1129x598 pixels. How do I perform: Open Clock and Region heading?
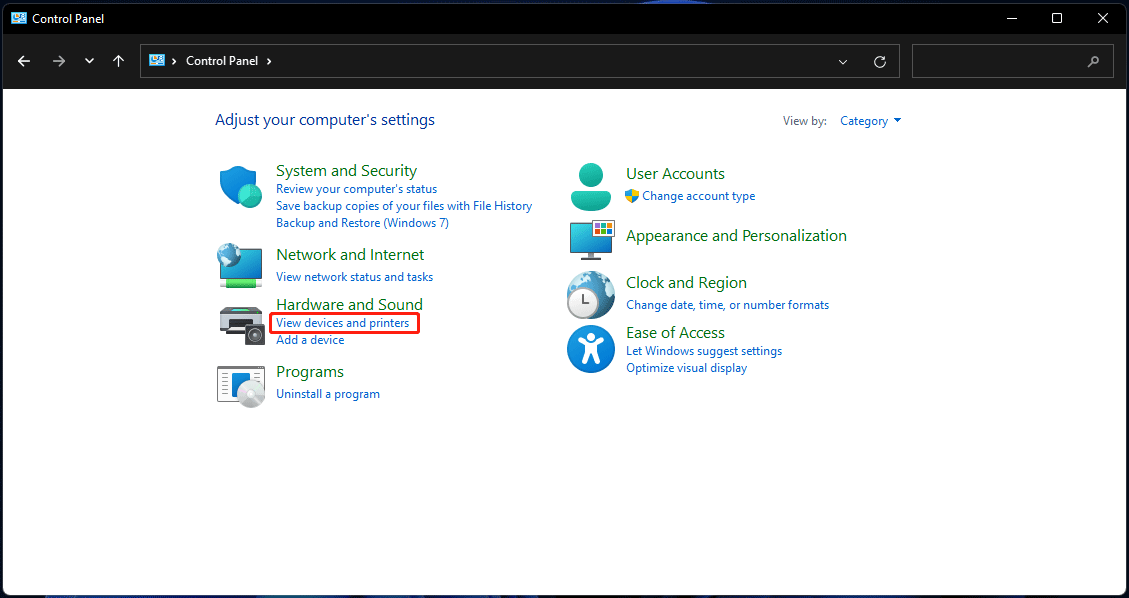tap(686, 283)
